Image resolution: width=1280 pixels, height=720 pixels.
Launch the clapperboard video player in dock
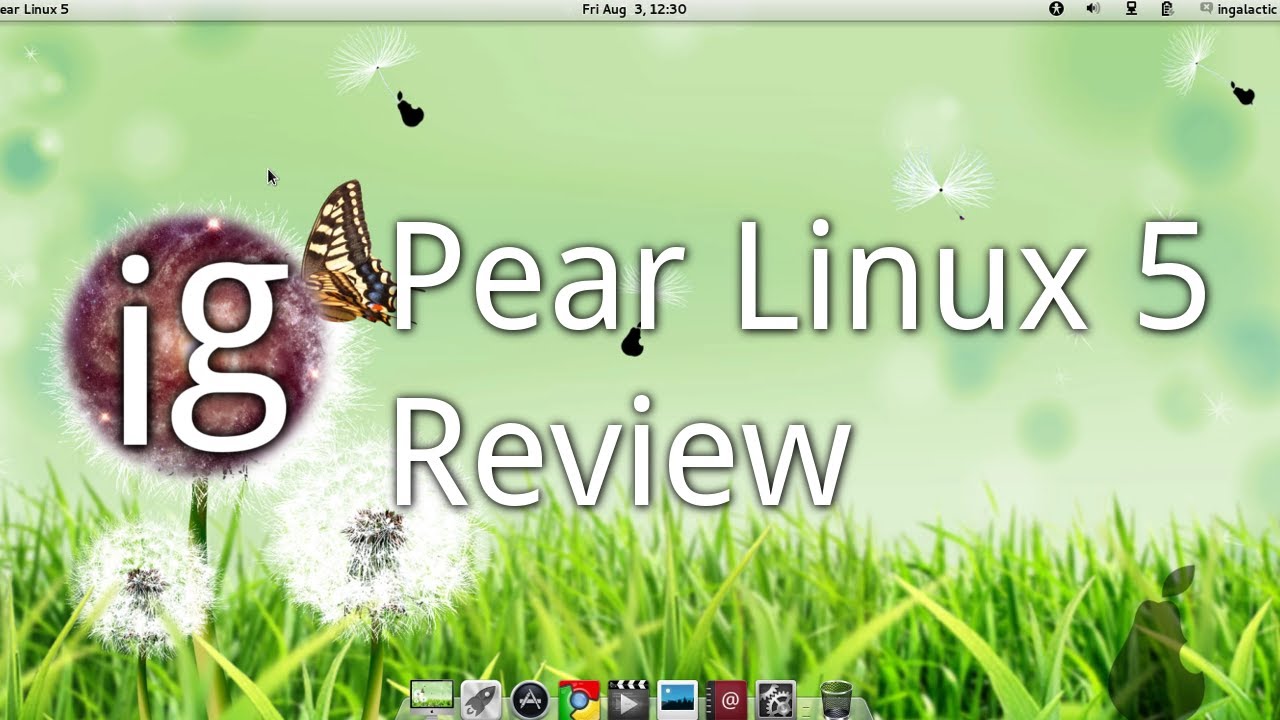628,700
